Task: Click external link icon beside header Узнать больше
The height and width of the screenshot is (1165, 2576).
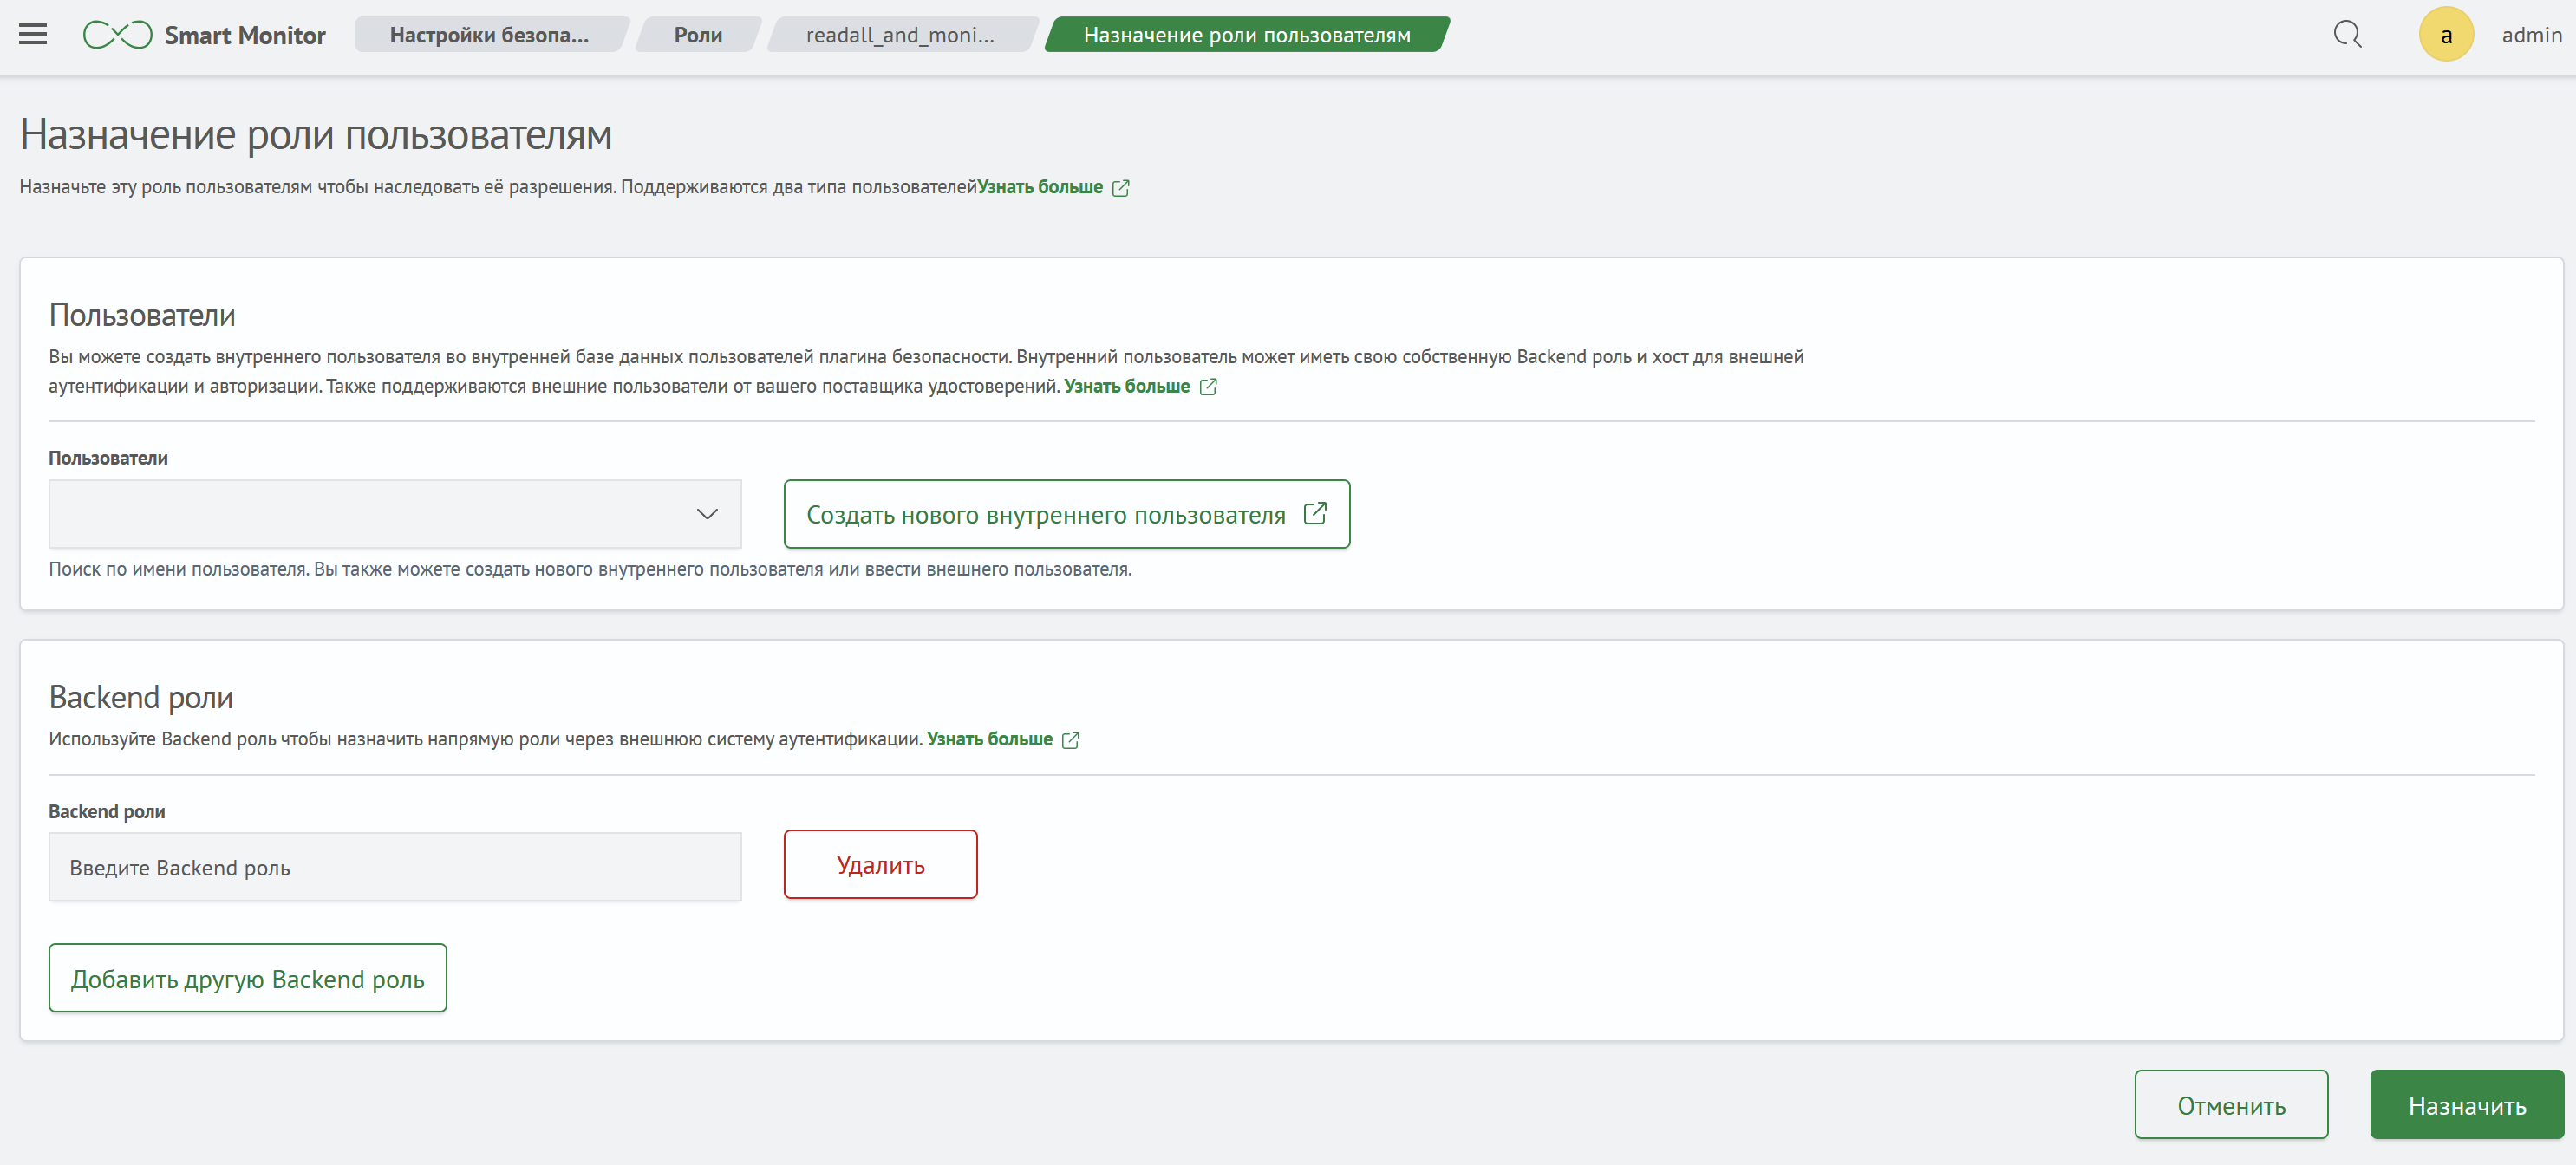Action: pos(1121,188)
